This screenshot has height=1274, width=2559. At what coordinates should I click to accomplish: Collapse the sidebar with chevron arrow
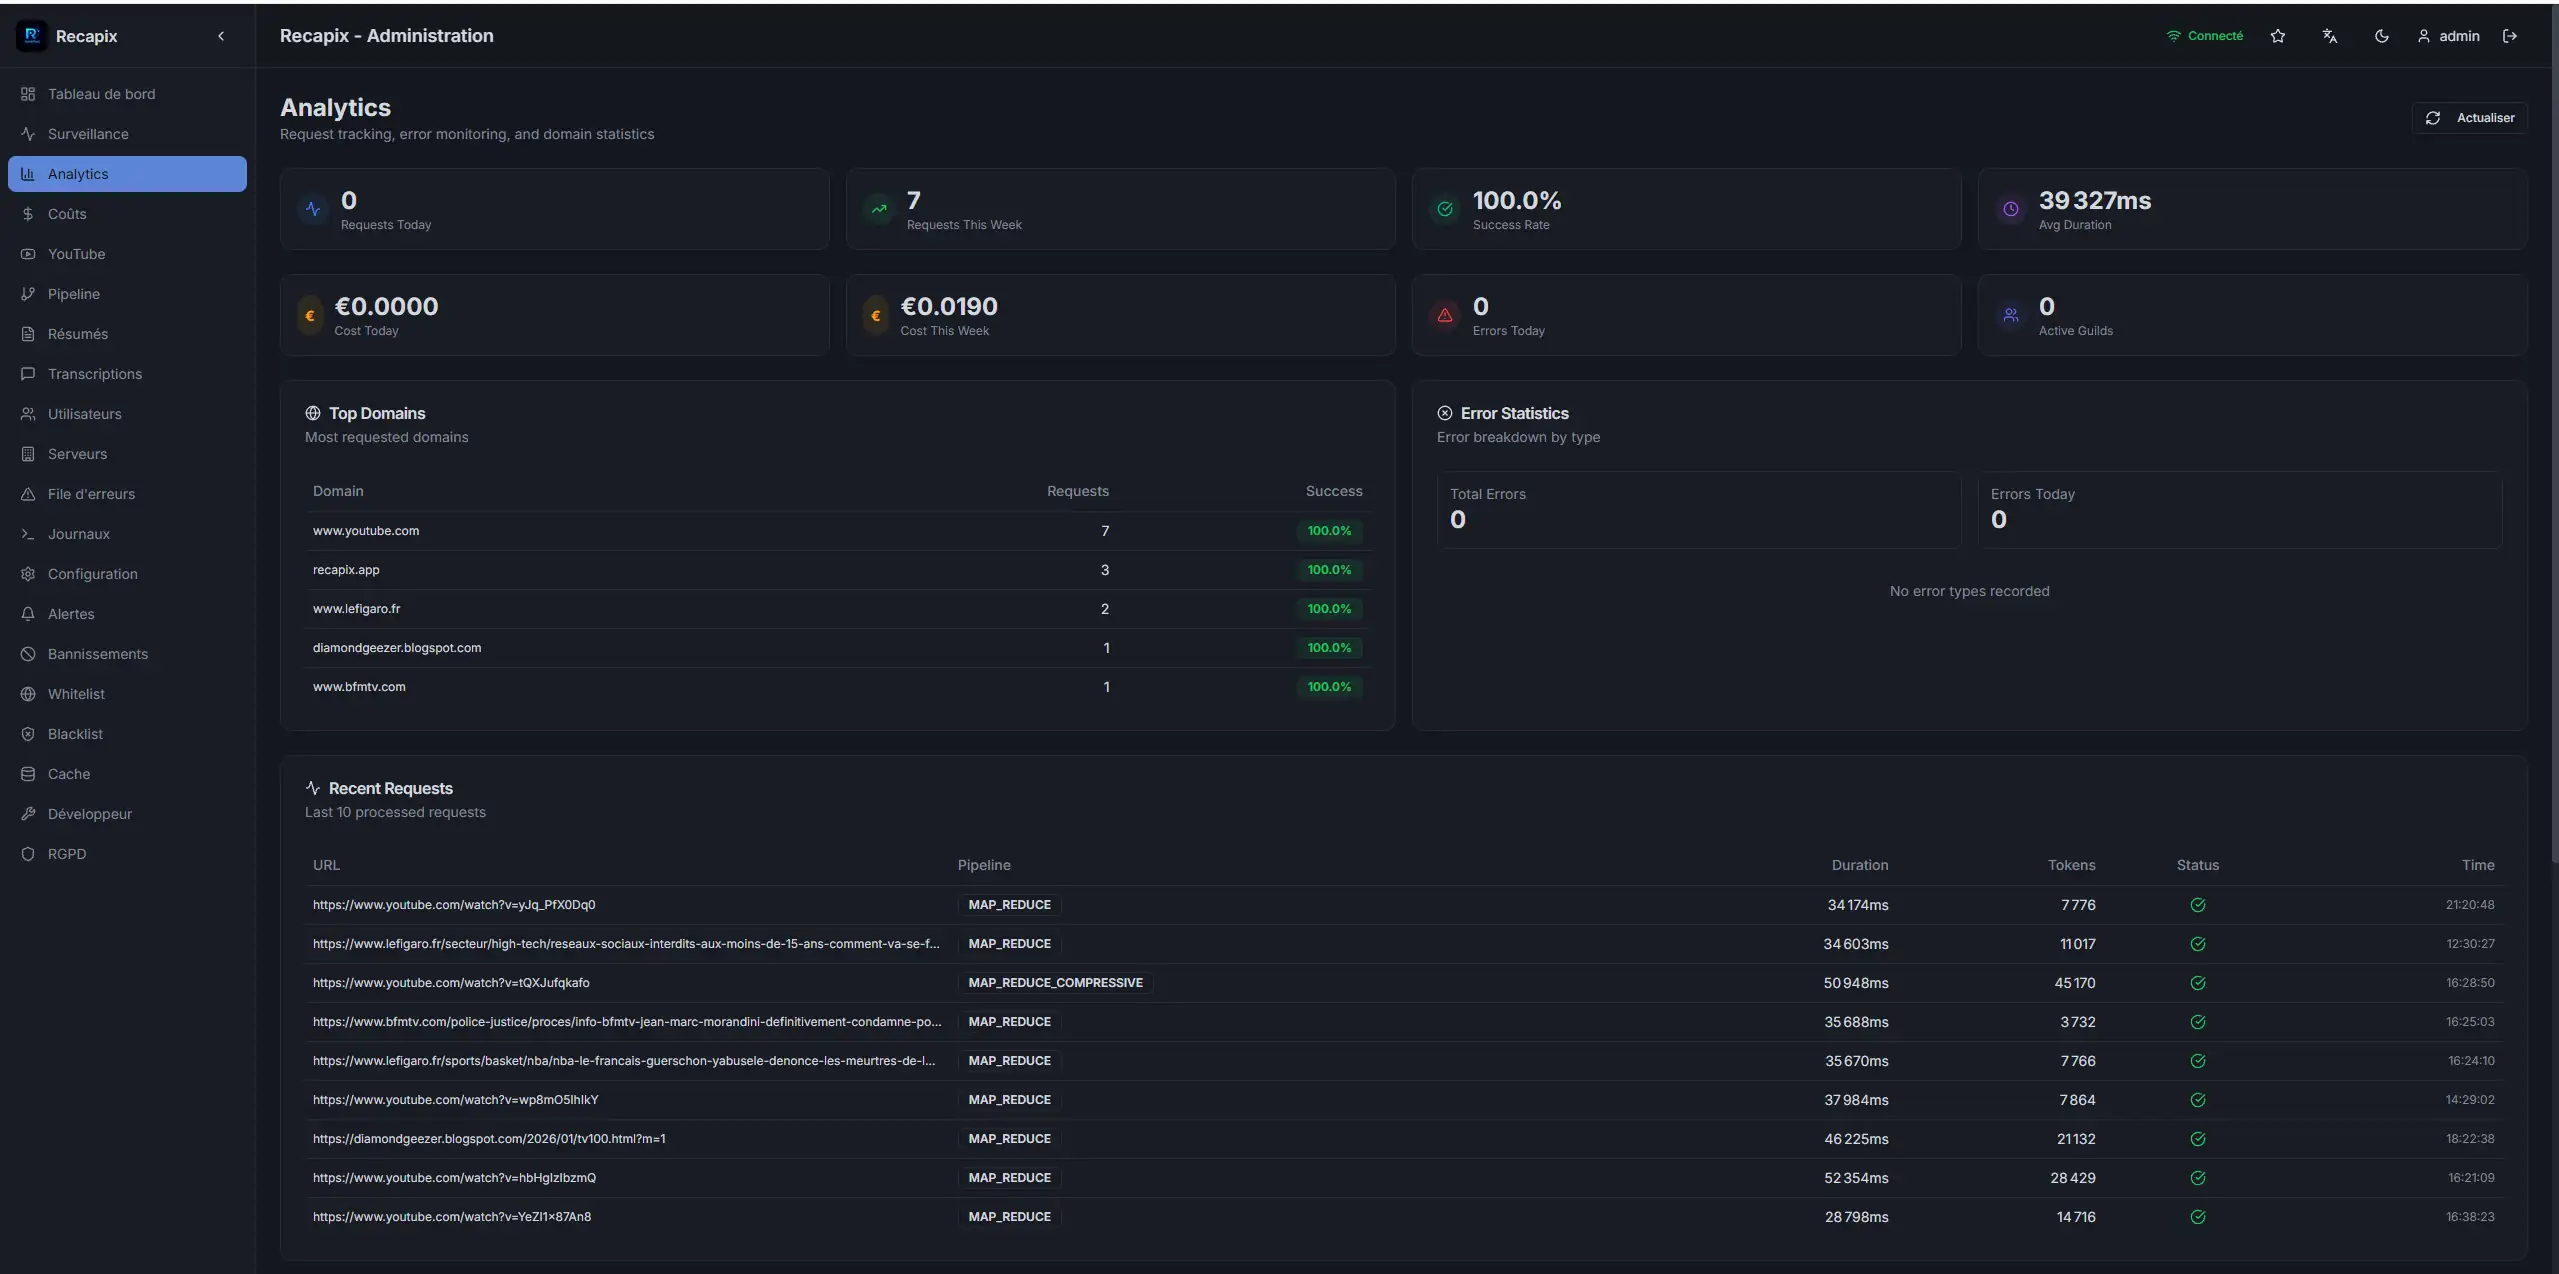(221, 36)
